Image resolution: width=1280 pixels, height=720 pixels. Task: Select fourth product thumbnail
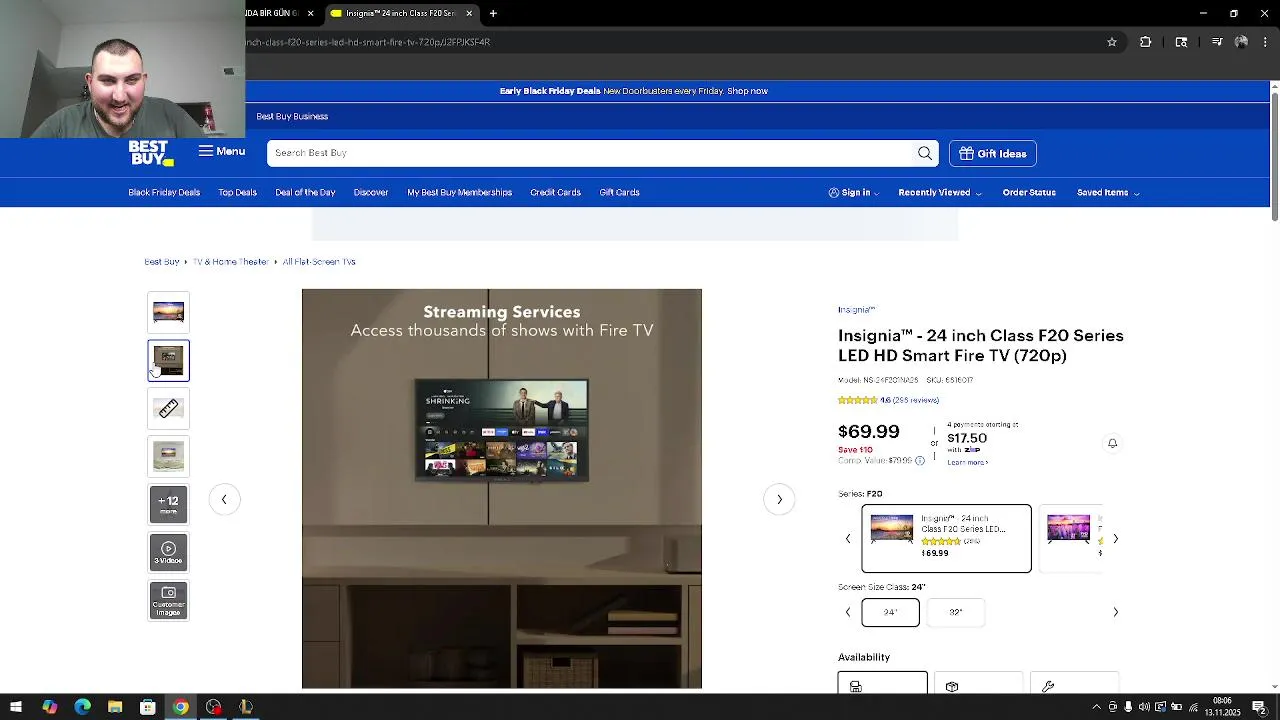click(x=168, y=457)
